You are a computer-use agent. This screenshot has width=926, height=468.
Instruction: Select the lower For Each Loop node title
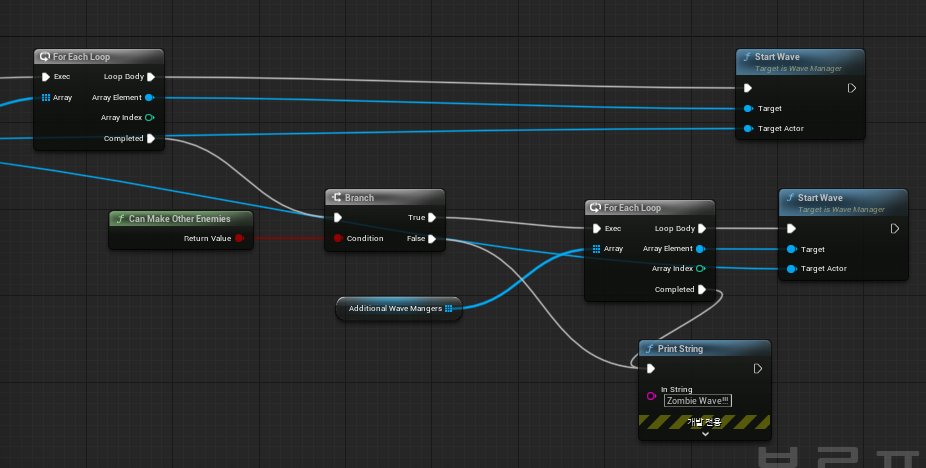pos(632,208)
